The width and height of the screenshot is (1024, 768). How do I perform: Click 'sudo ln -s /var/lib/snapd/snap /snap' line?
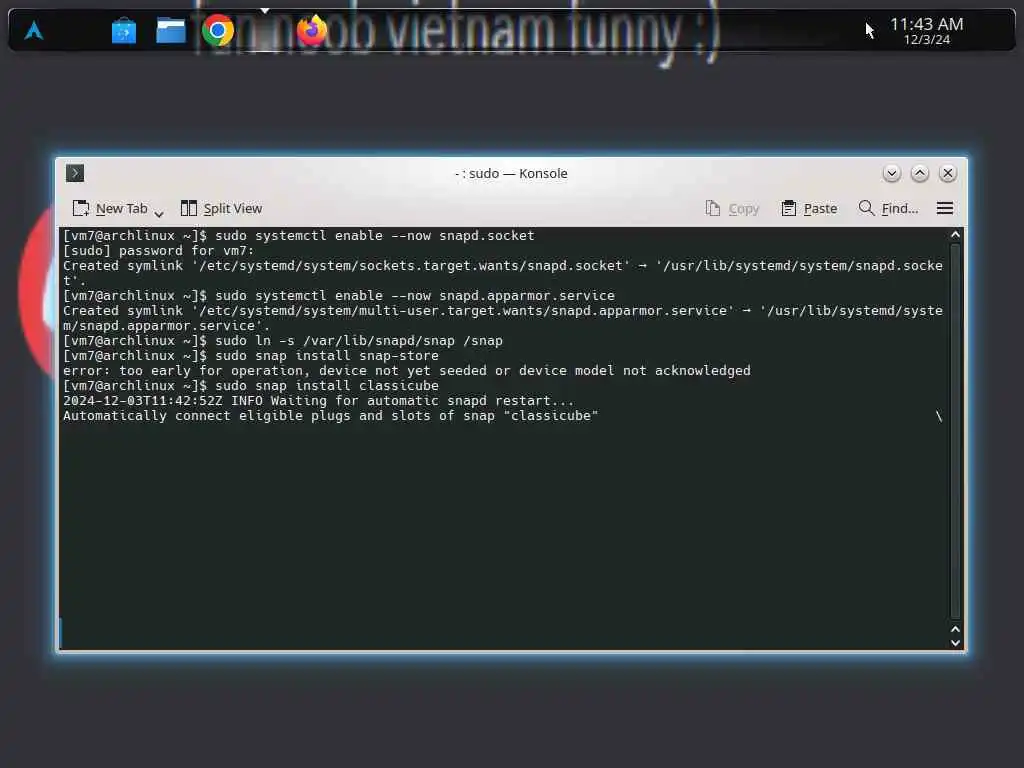tap(359, 341)
